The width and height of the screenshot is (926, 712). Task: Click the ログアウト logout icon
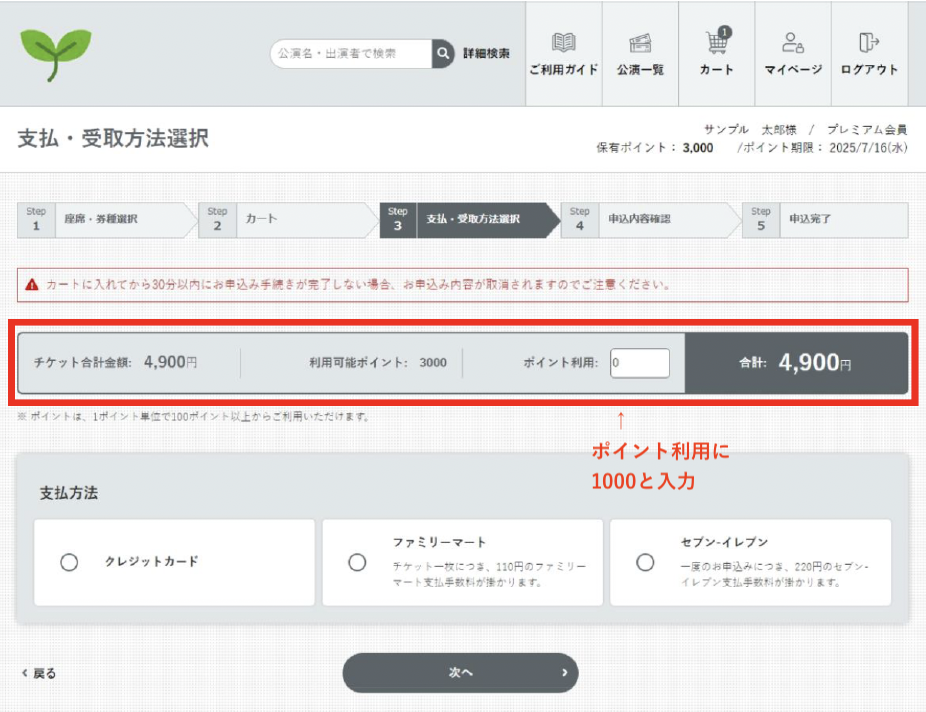868,44
